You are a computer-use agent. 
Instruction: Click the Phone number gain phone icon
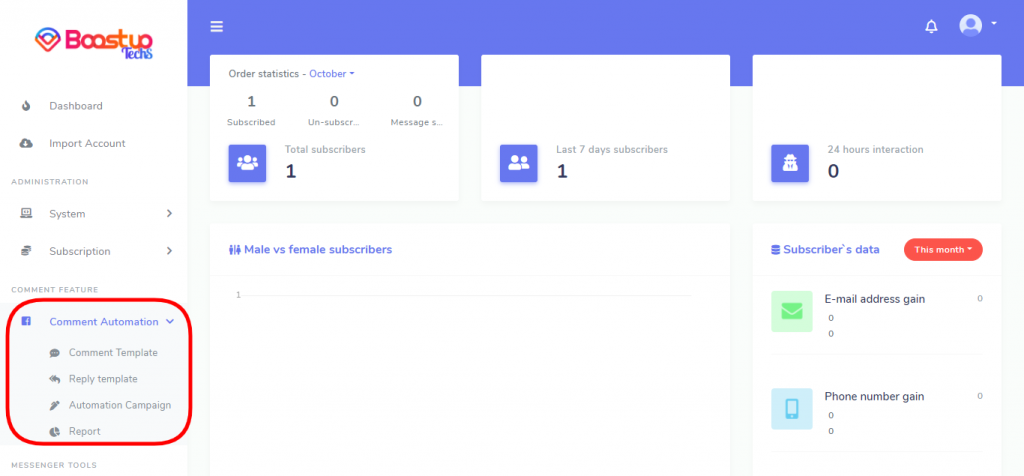point(792,409)
